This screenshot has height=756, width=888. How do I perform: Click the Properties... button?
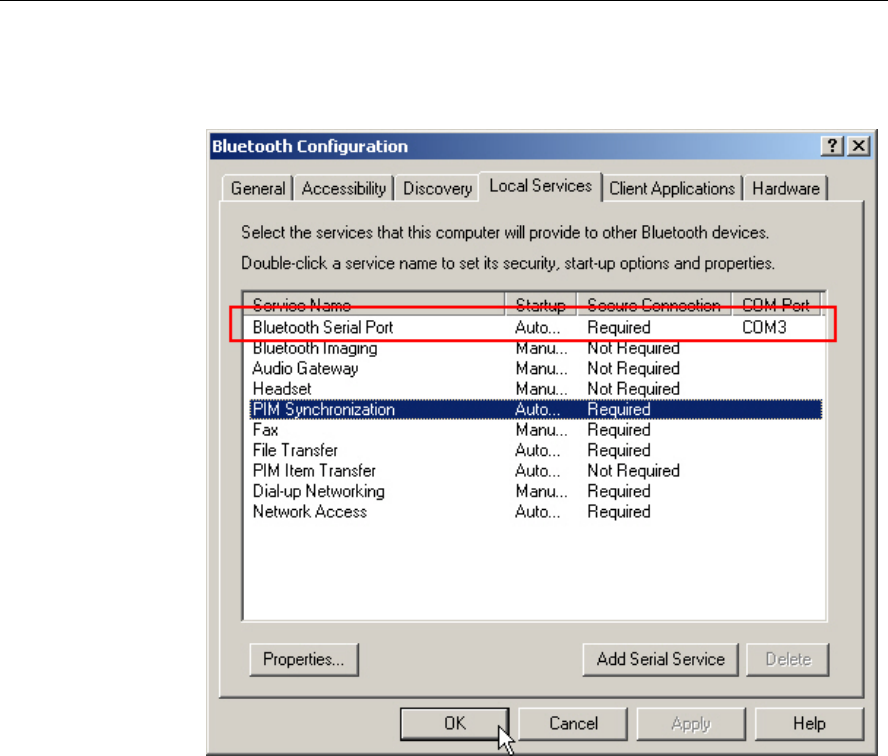pos(304,659)
